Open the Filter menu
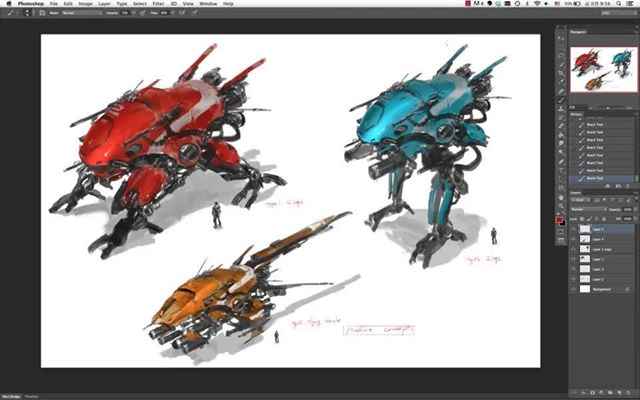 158,3
